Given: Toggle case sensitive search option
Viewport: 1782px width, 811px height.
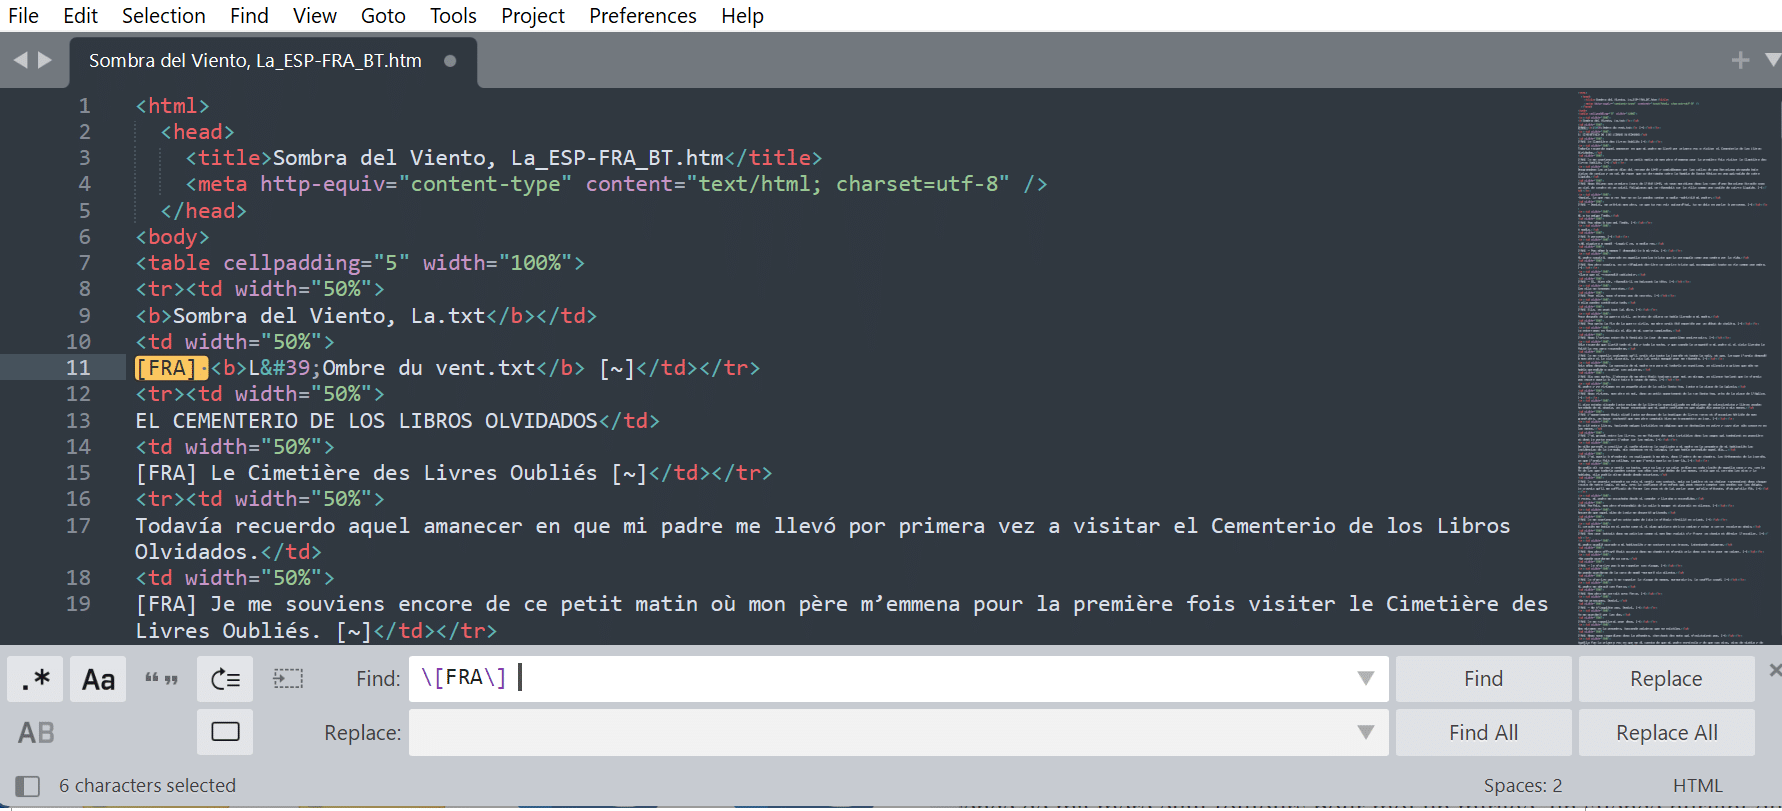Looking at the screenshot, I should (98, 679).
